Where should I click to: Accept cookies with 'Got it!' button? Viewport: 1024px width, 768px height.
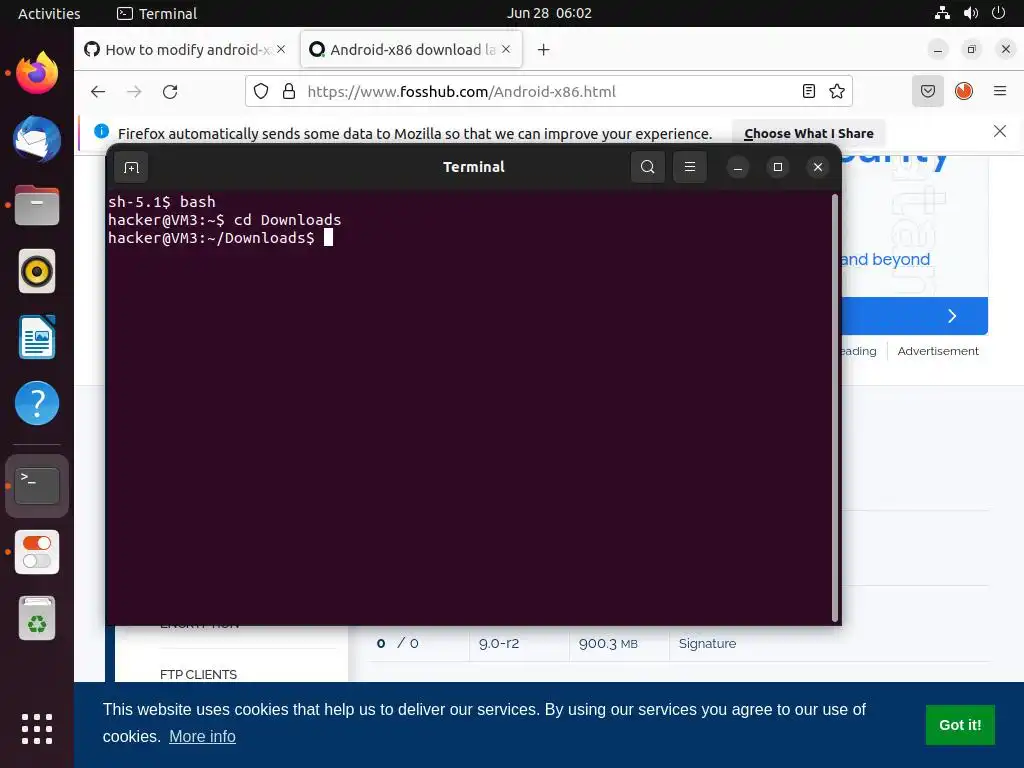tap(960, 725)
